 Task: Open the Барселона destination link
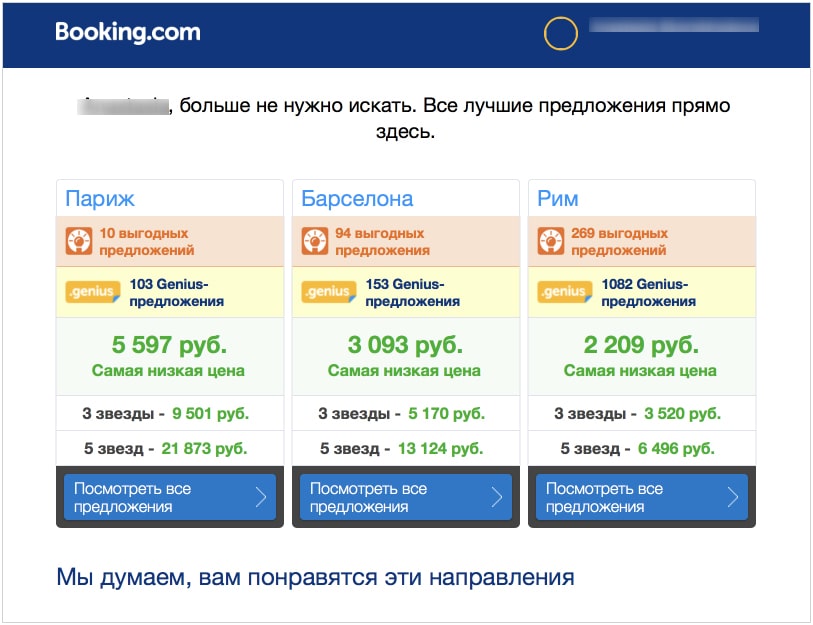click(357, 199)
